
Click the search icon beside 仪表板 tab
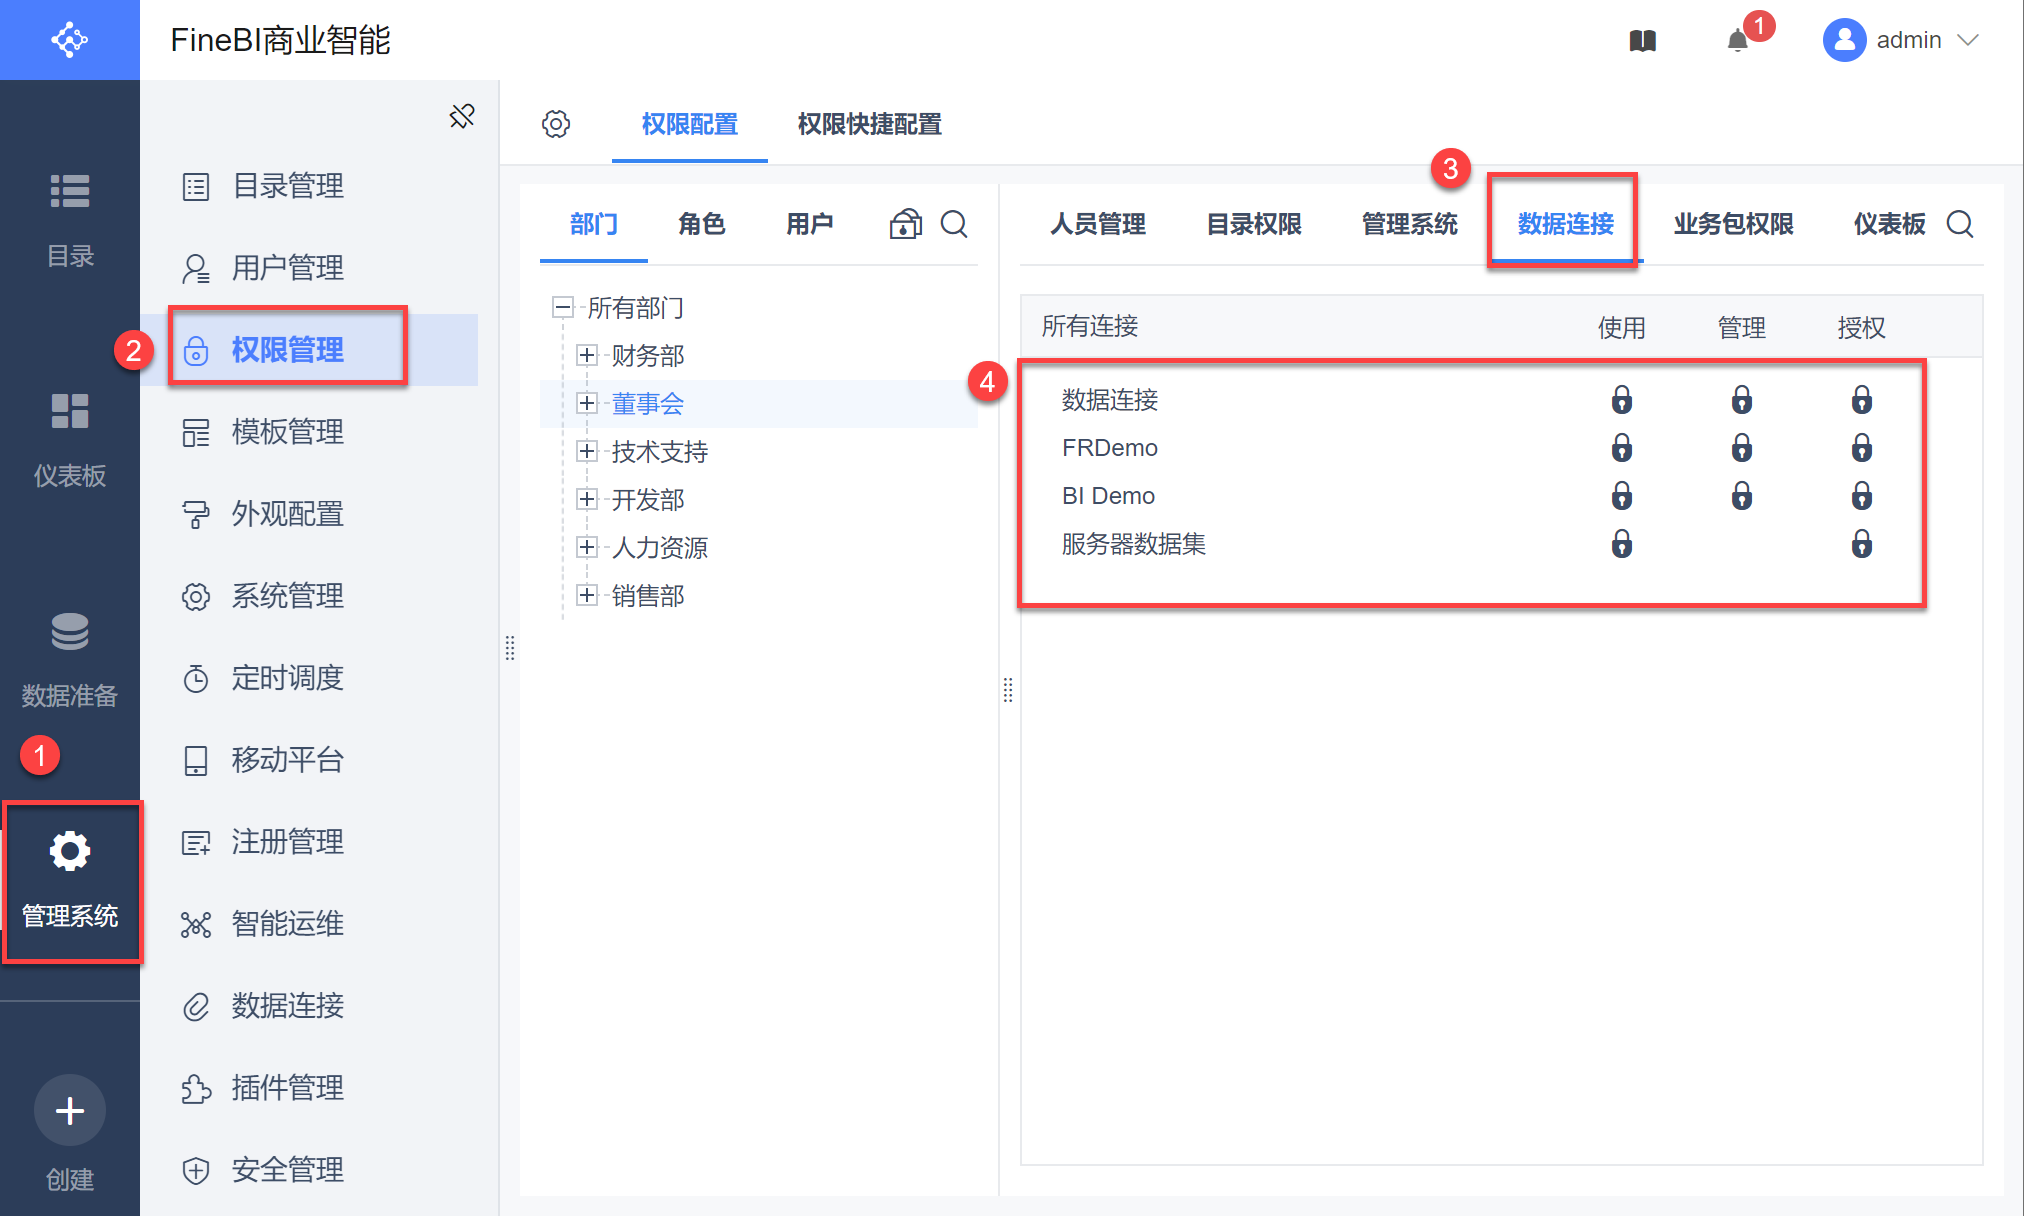(x=1960, y=224)
